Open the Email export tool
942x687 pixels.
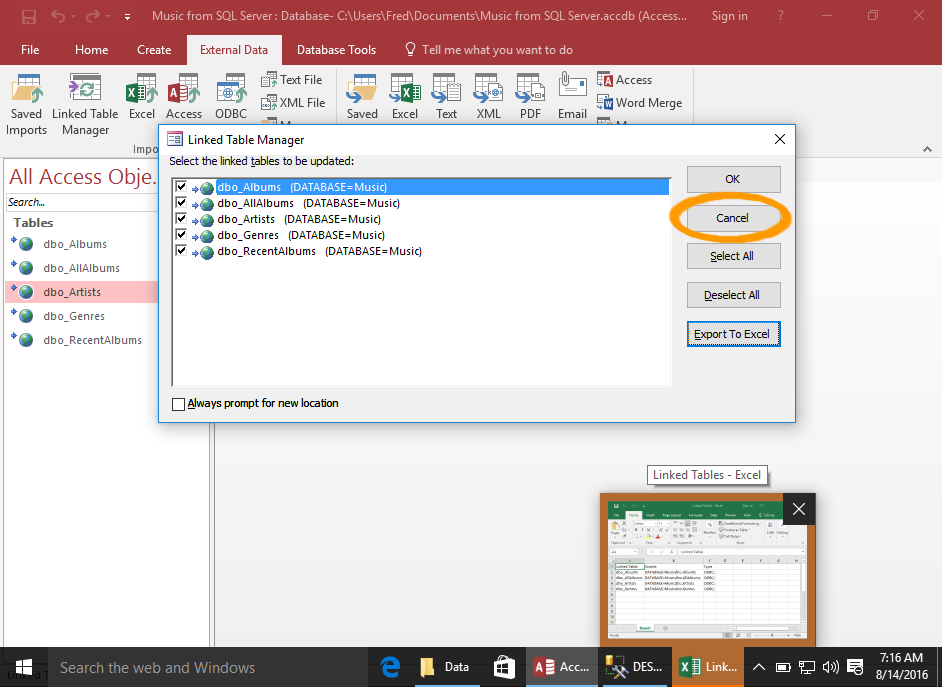point(572,95)
